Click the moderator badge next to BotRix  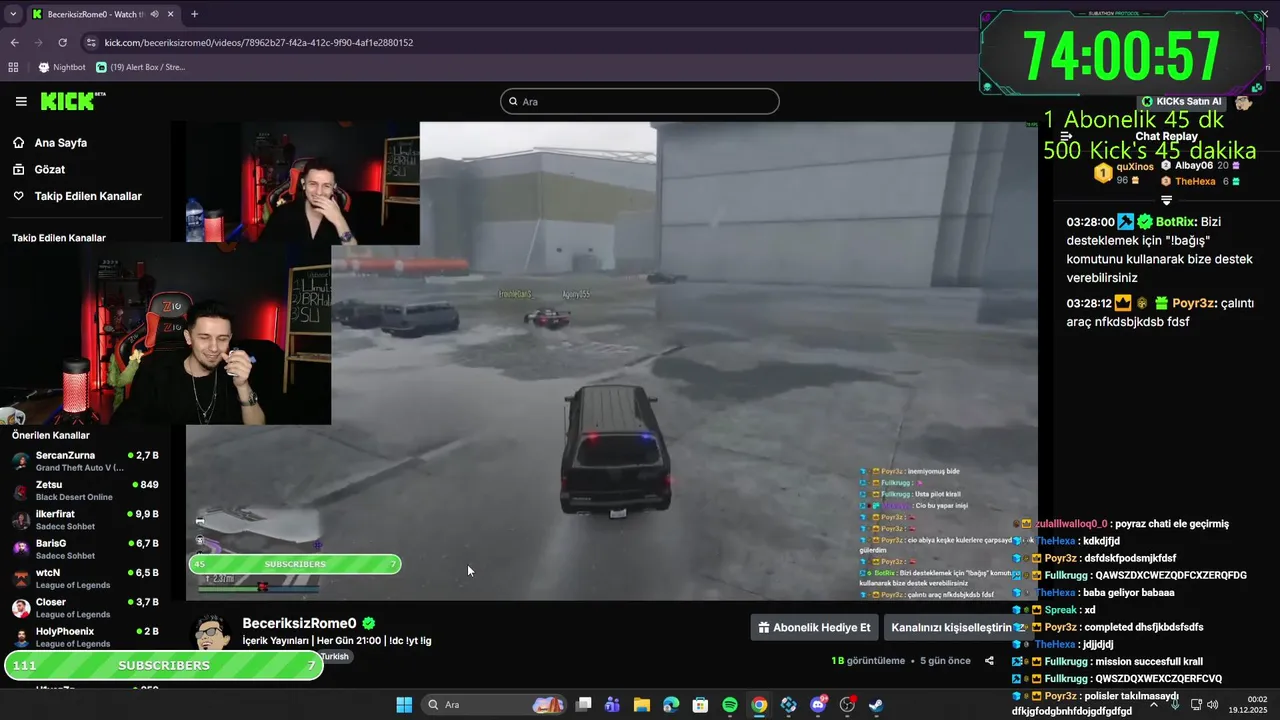click(1126, 222)
